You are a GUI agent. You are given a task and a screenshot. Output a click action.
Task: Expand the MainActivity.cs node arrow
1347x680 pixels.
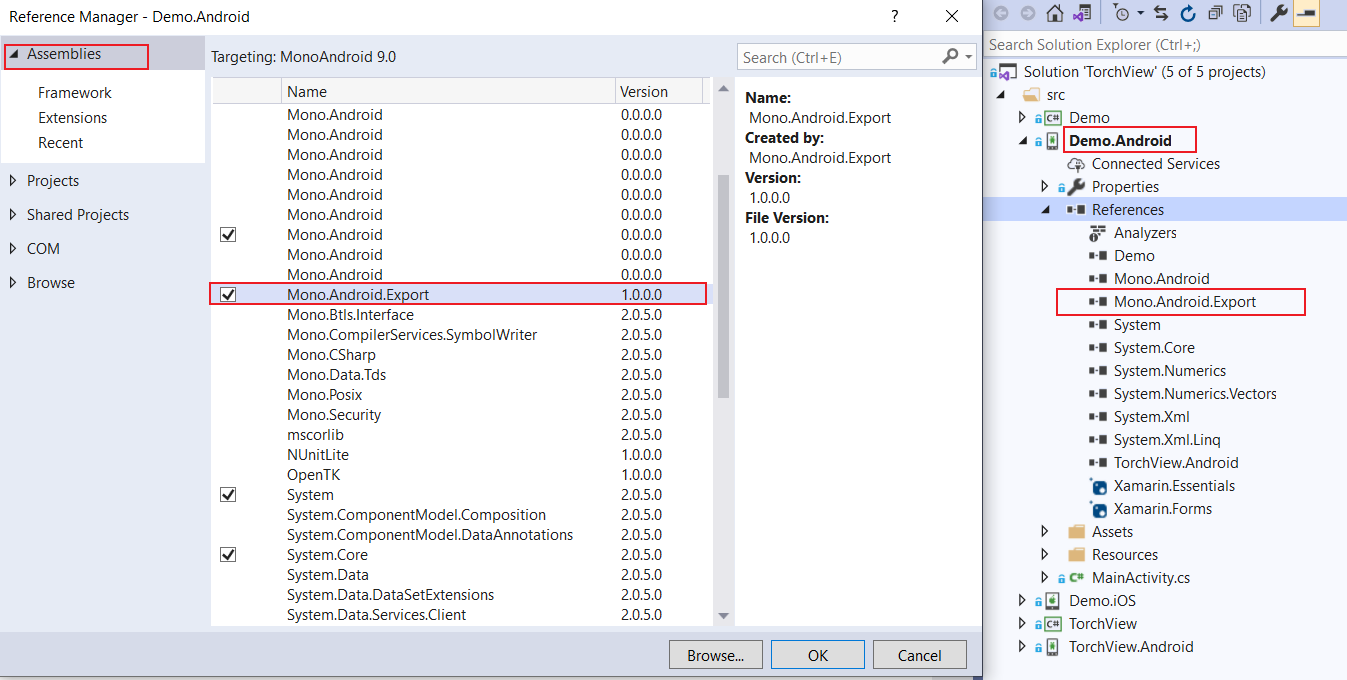(1045, 578)
